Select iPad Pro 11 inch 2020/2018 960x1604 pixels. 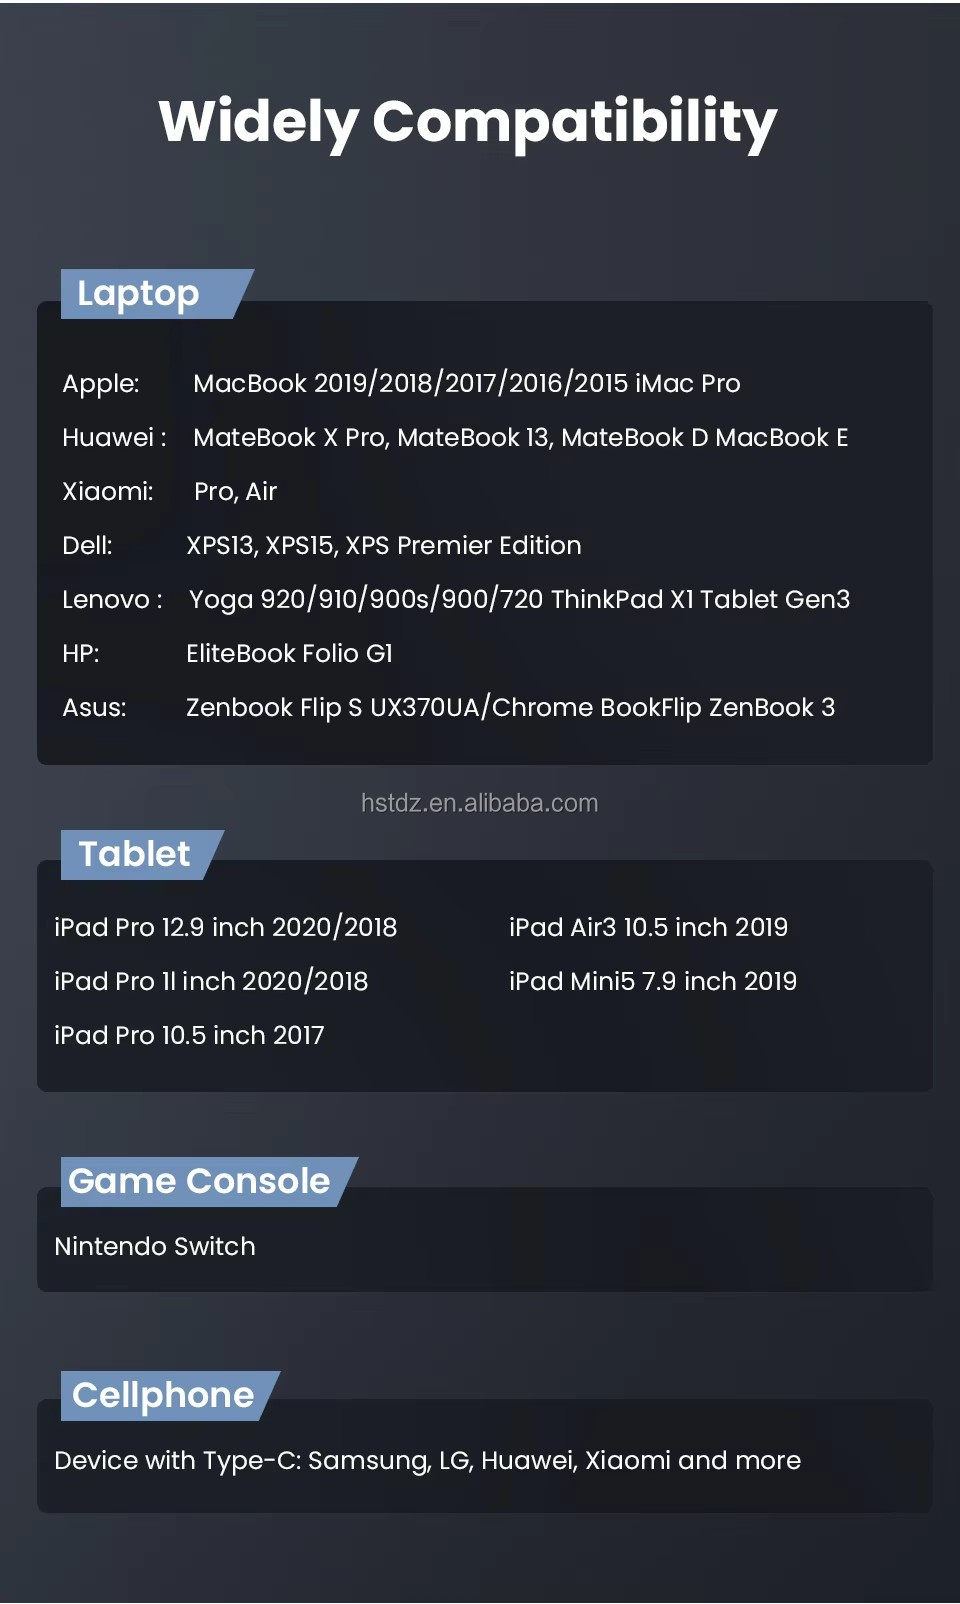(211, 981)
